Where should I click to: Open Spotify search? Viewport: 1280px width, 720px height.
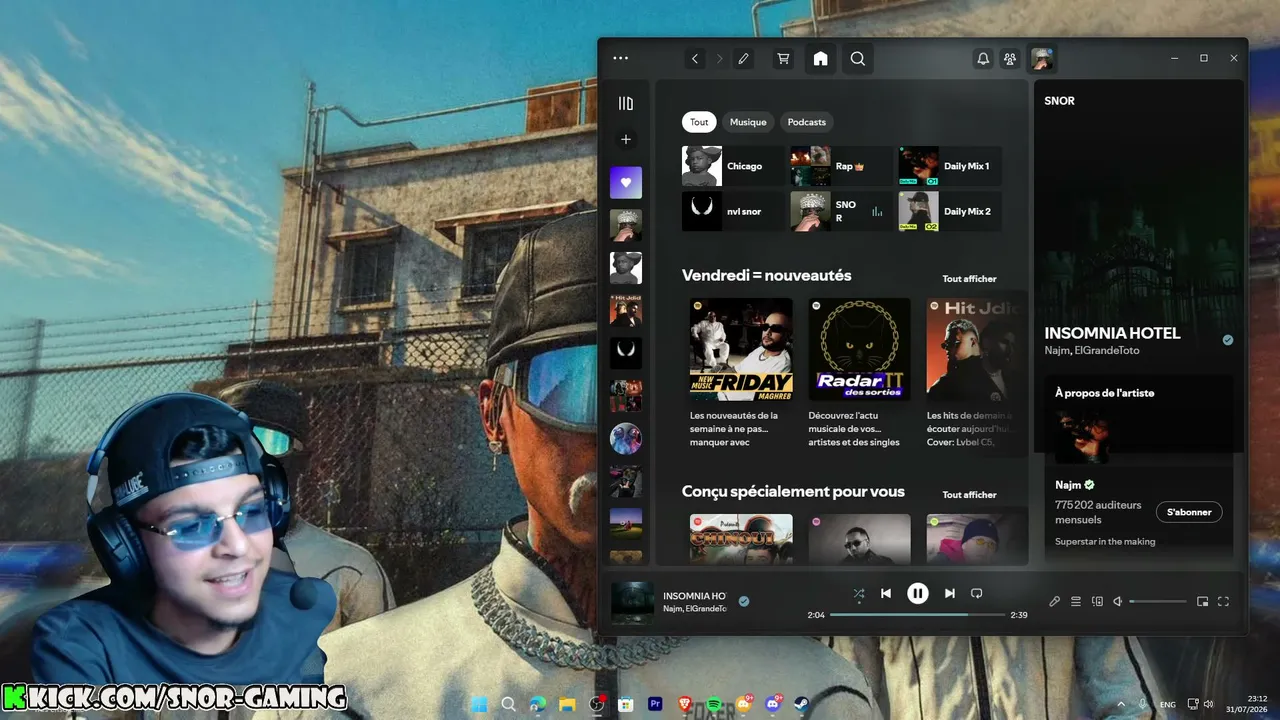coord(858,59)
